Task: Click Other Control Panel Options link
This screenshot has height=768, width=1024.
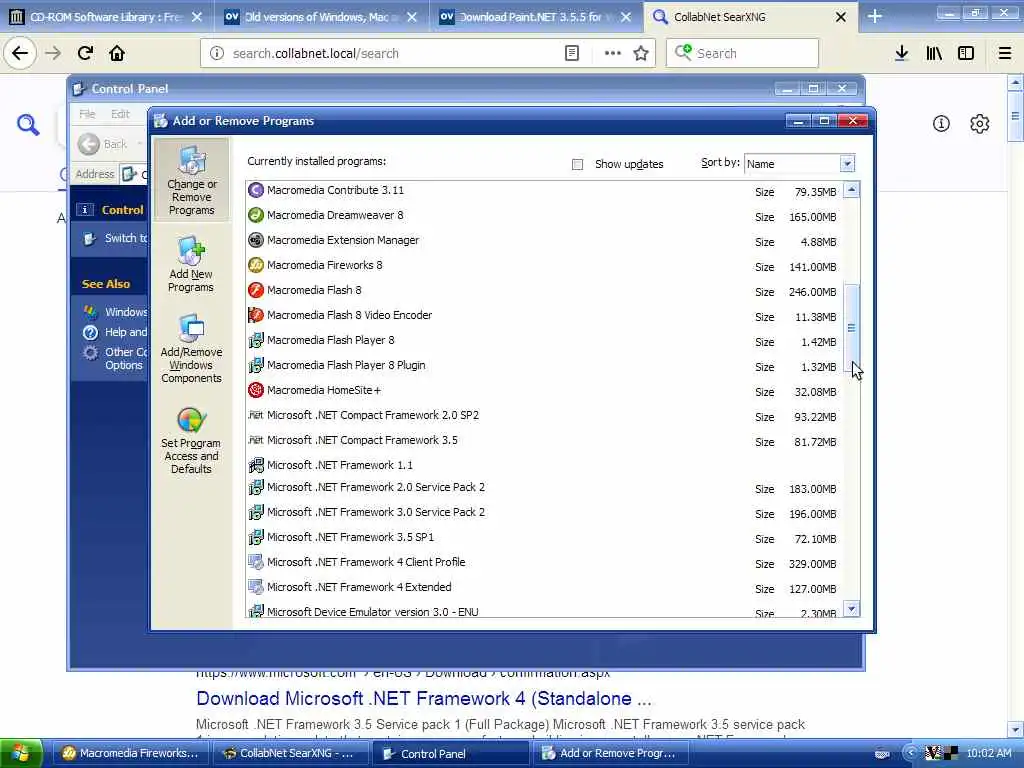Action: click(115, 358)
